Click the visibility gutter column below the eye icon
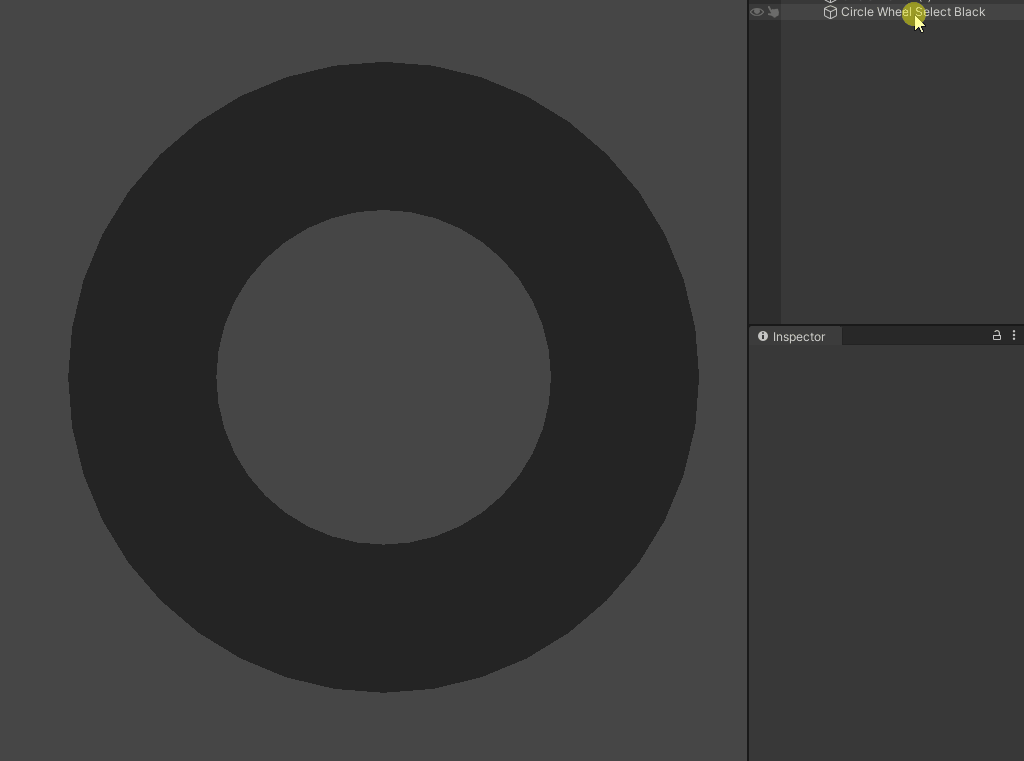This screenshot has height=761, width=1024. coord(765,170)
